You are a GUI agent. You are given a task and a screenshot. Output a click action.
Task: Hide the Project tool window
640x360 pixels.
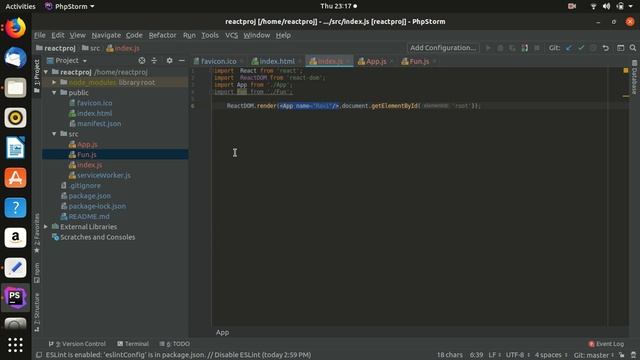pyautogui.click(x=182, y=60)
